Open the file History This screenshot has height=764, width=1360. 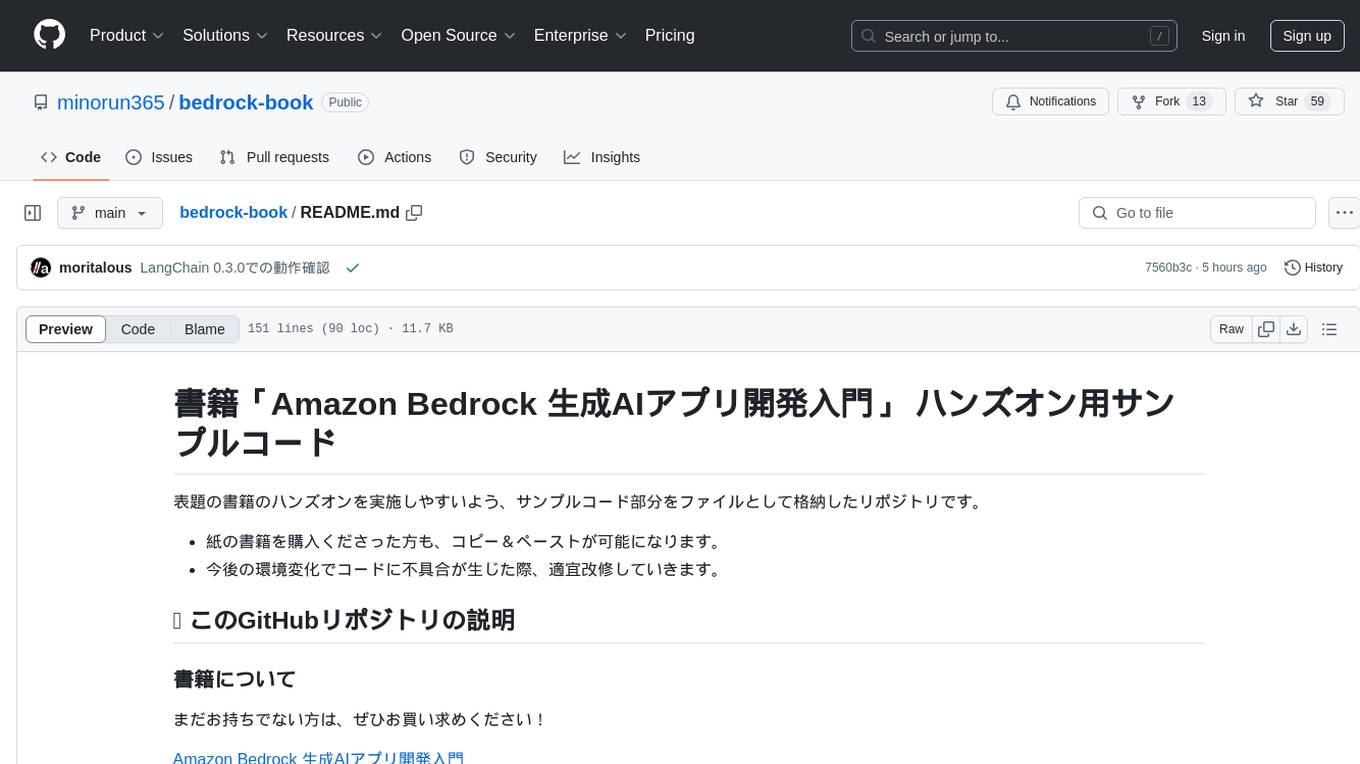[1313, 268]
